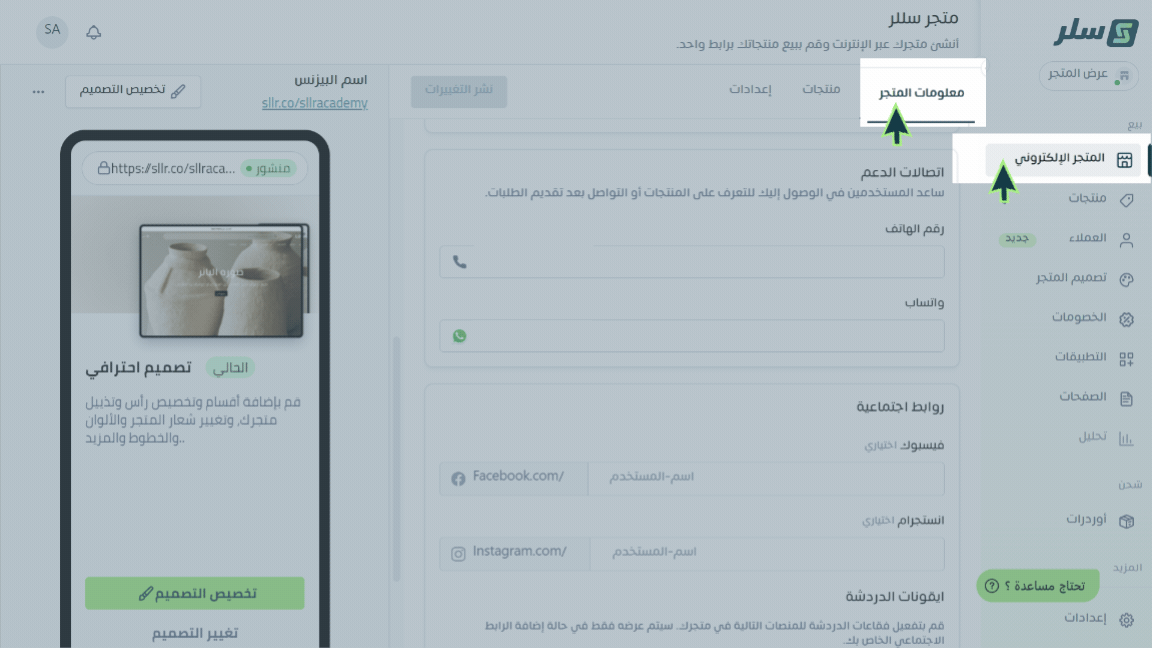Open المتجر الإلكتروني in the sidebar

pos(1063,159)
